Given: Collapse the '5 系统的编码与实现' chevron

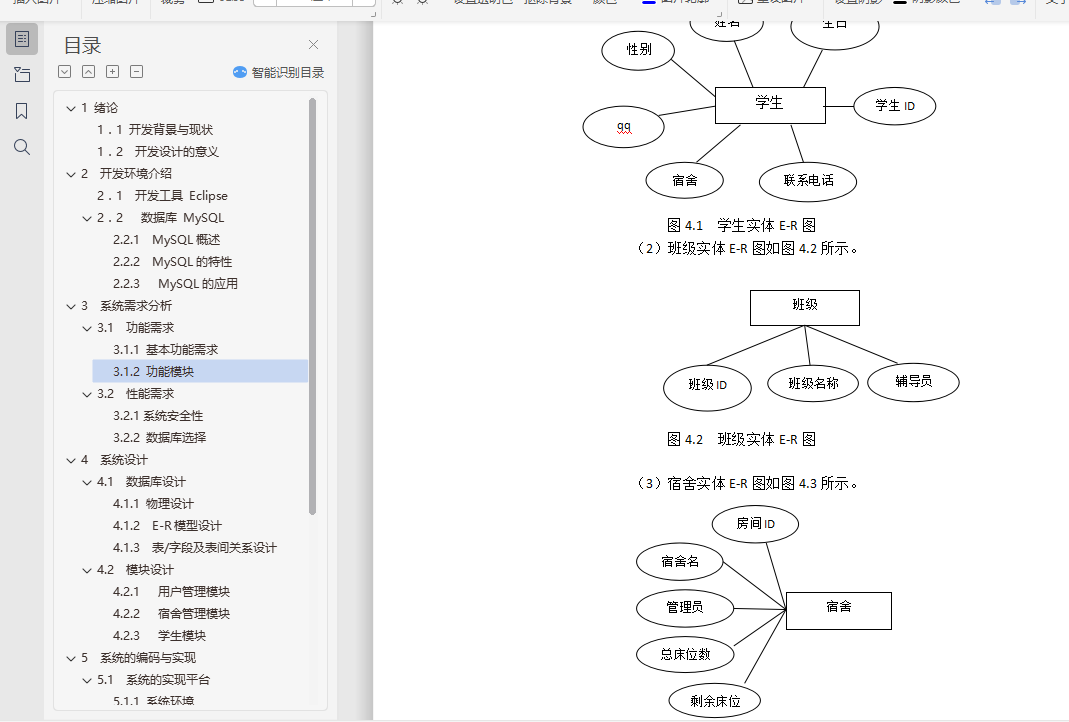Looking at the screenshot, I should (71, 659).
